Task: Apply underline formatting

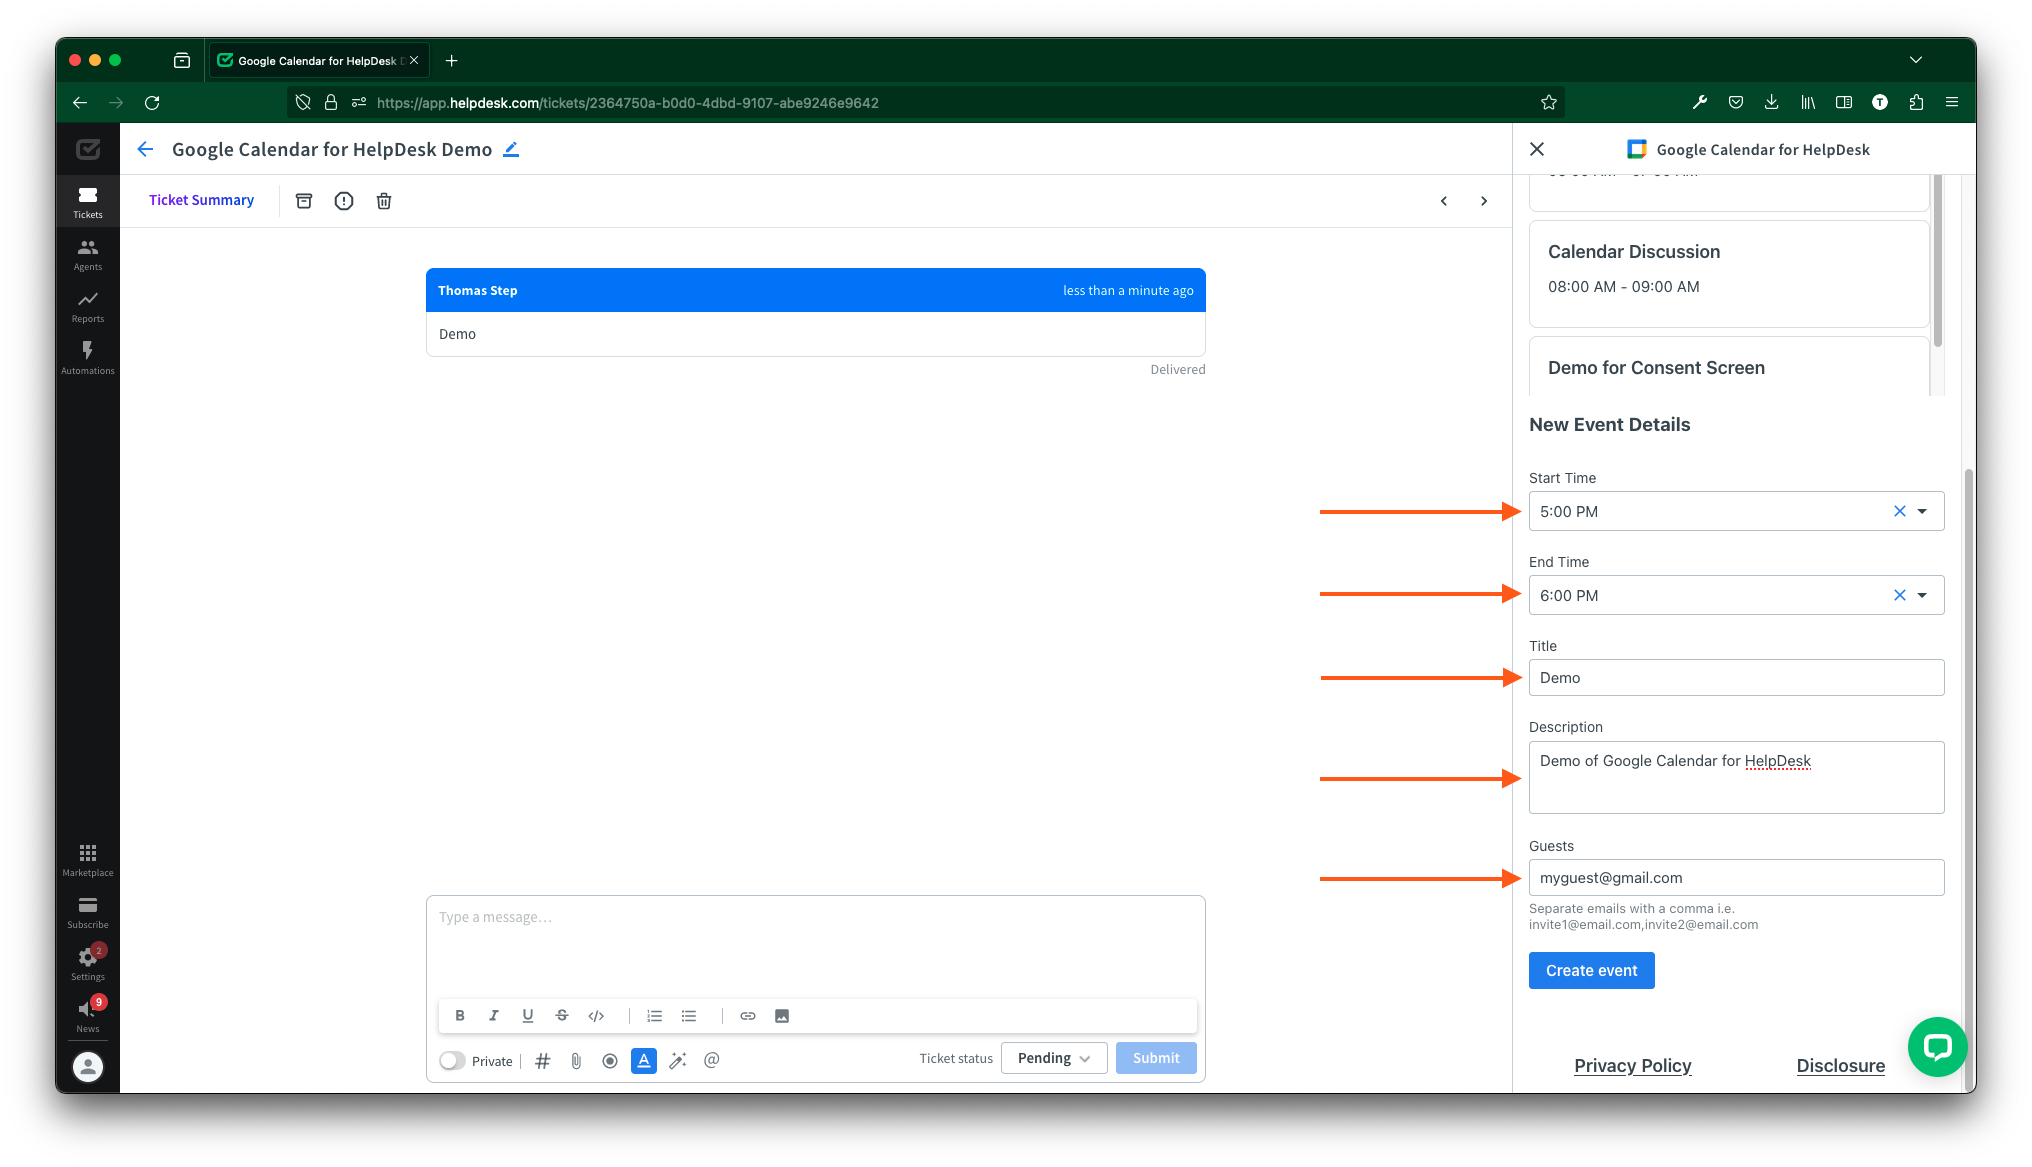Action: click(x=528, y=1016)
